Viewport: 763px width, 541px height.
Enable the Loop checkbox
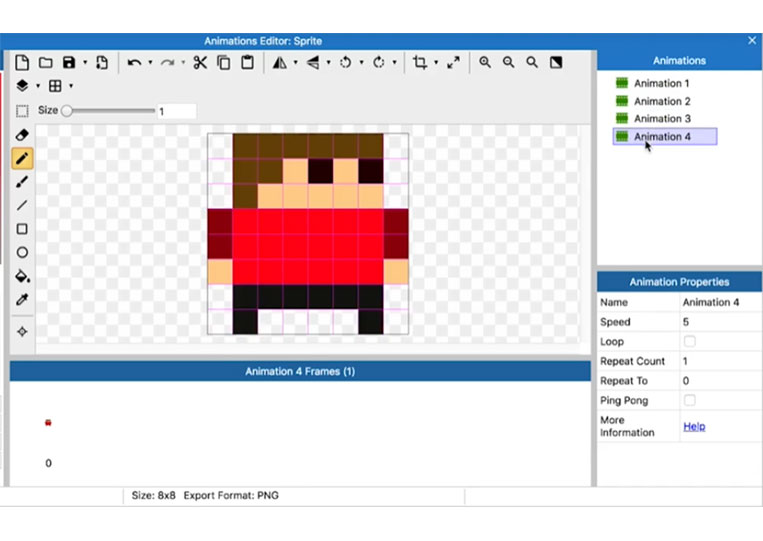pyautogui.click(x=690, y=342)
